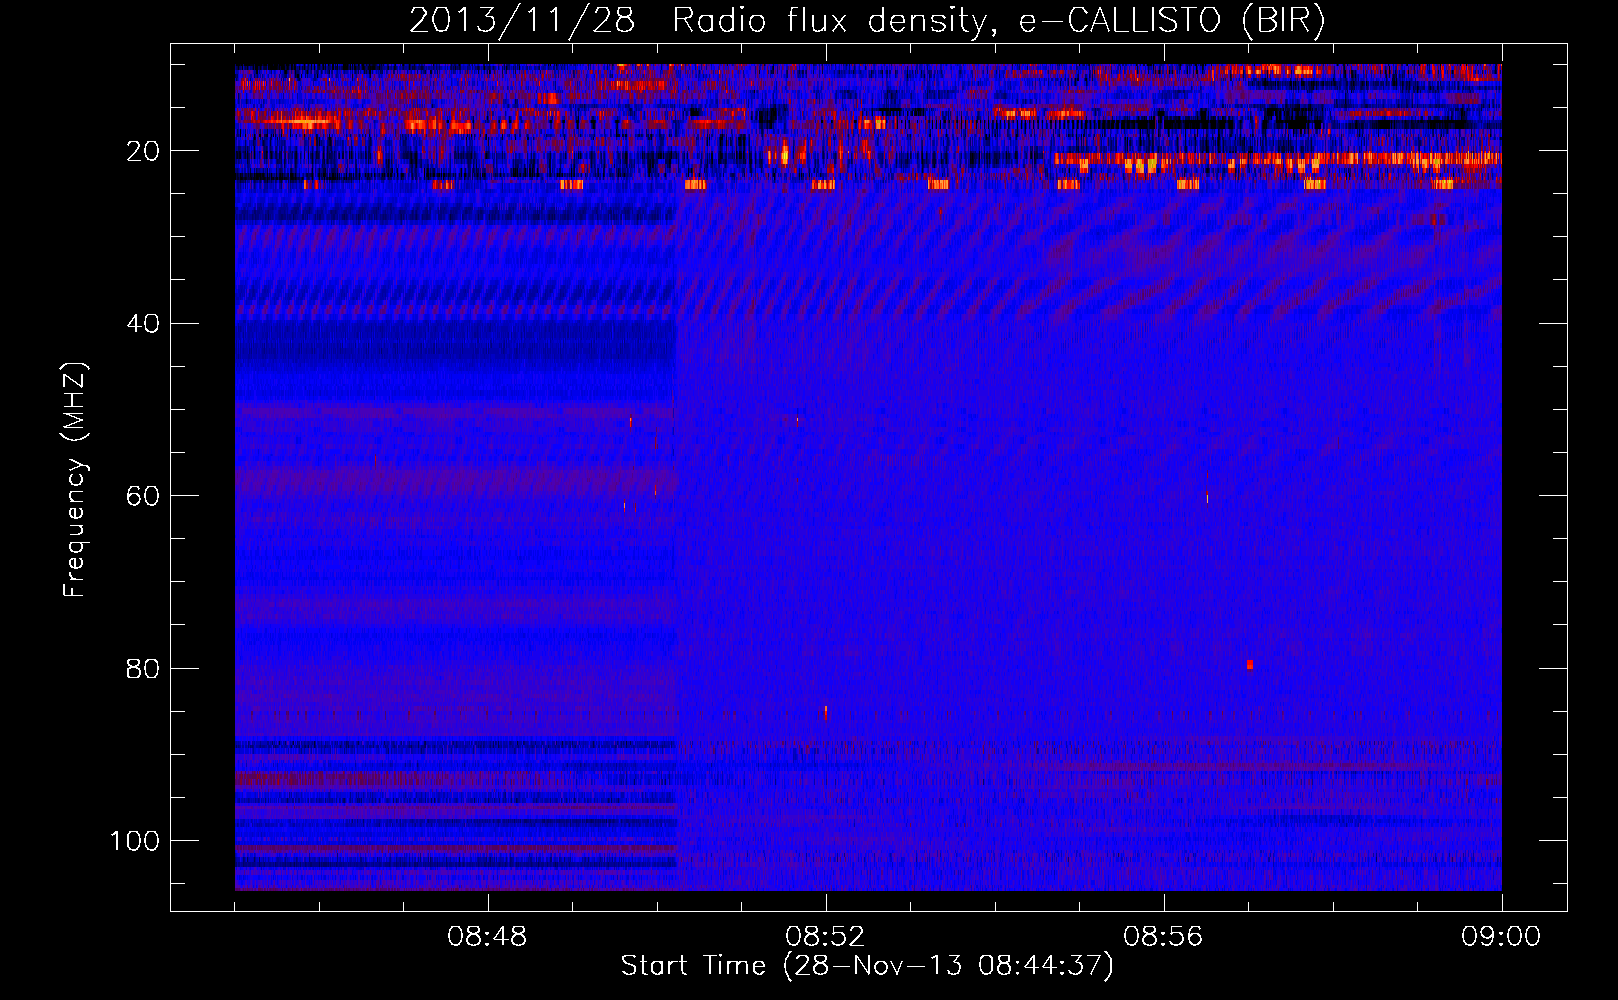Click the 'Start Time (28-Nov-13 08:44:37)' label

[867, 966]
